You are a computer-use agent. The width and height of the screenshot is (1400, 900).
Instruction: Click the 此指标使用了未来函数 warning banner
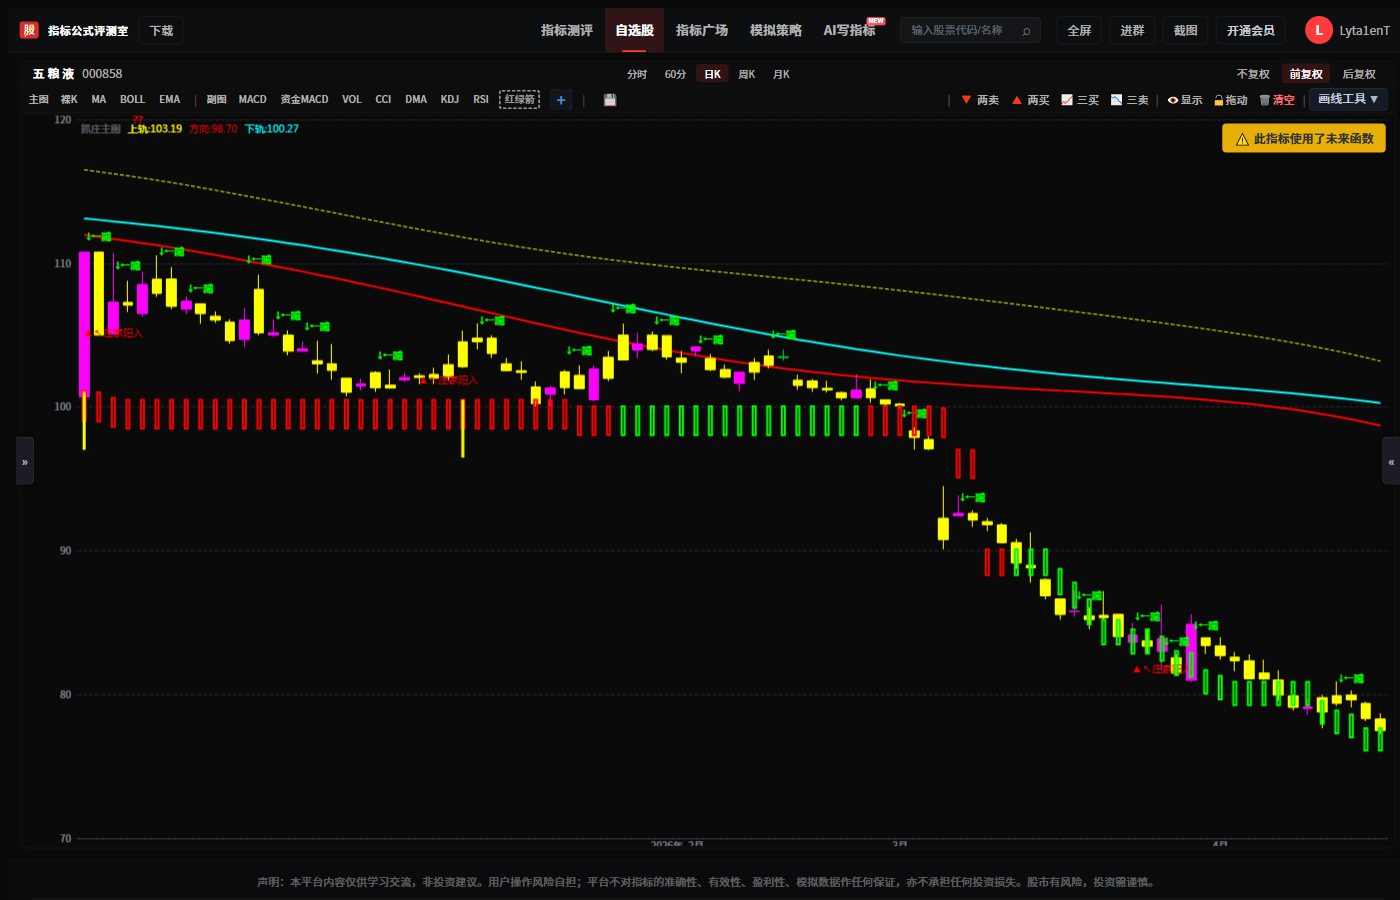(x=1304, y=139)
